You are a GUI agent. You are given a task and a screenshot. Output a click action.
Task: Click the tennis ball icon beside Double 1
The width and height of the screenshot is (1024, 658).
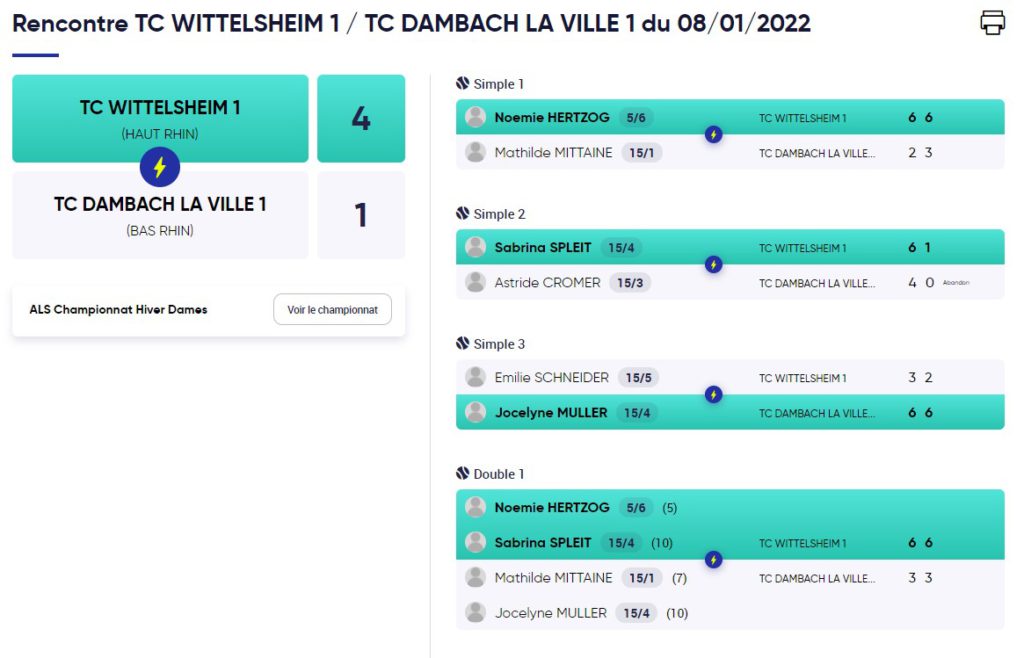tap(462, 473)
